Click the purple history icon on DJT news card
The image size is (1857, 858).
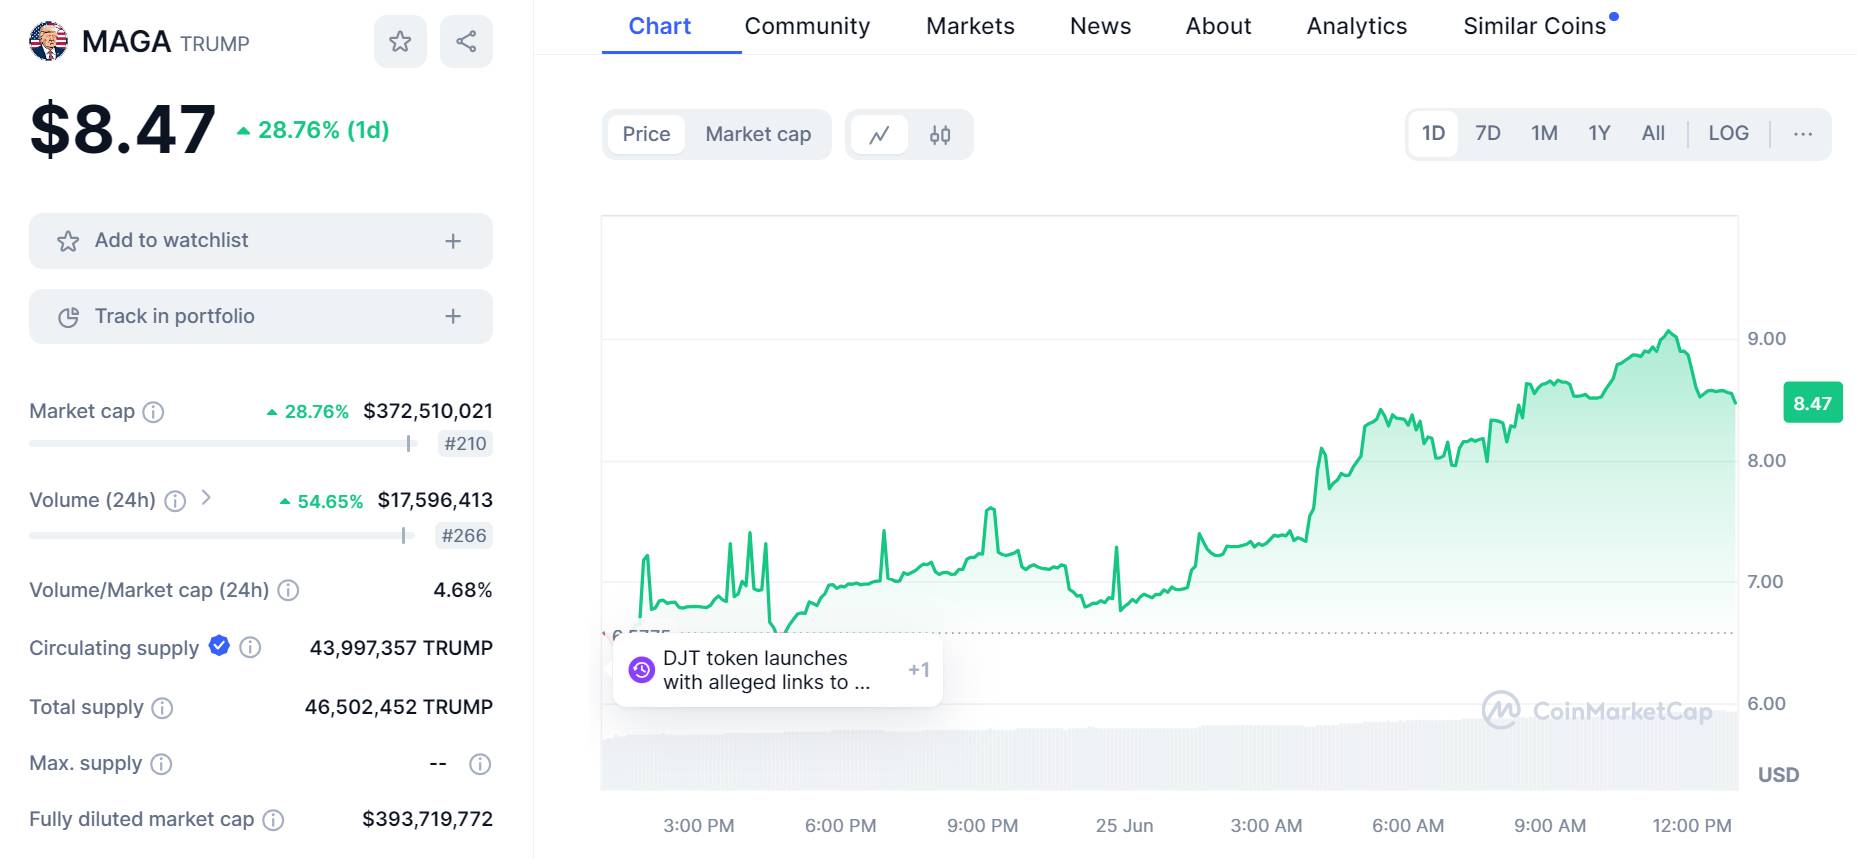(641, 670)
